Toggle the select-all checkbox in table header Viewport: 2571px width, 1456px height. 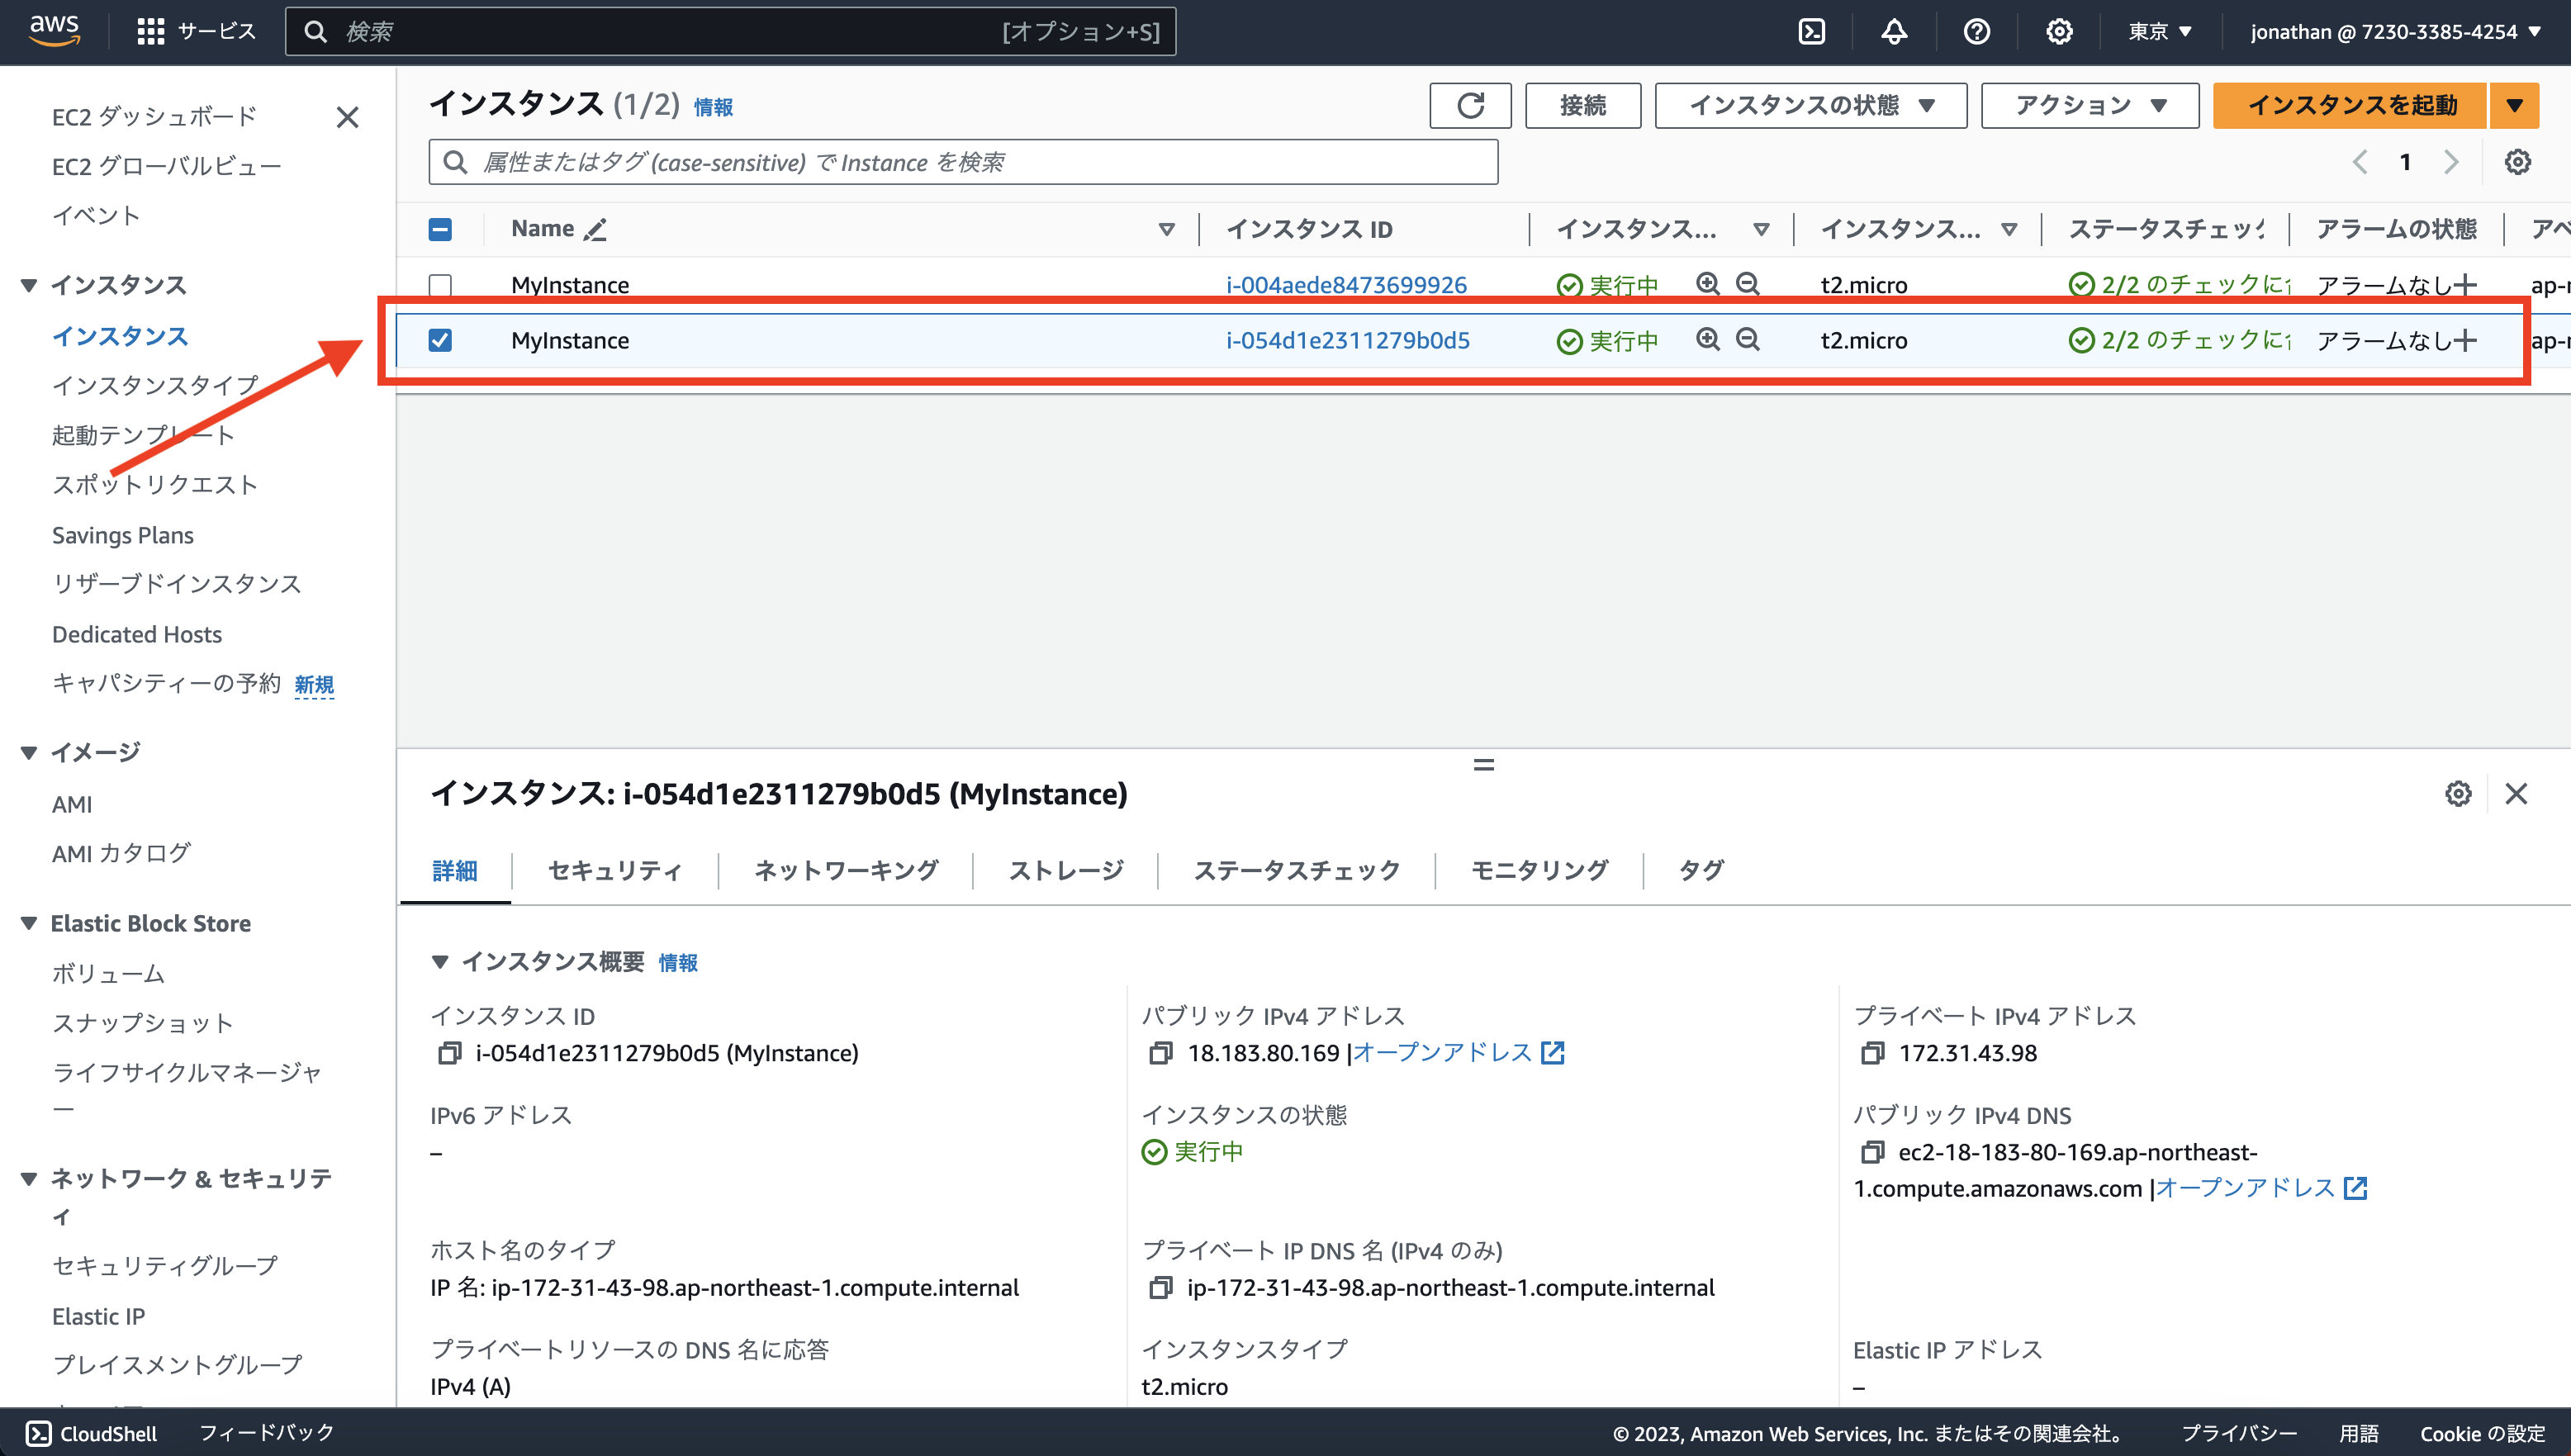tap(440, 229)
